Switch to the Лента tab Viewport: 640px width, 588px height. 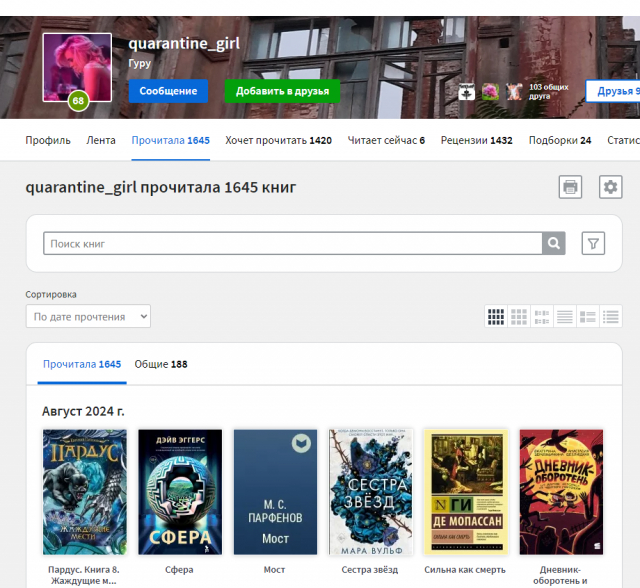[101, 140]
